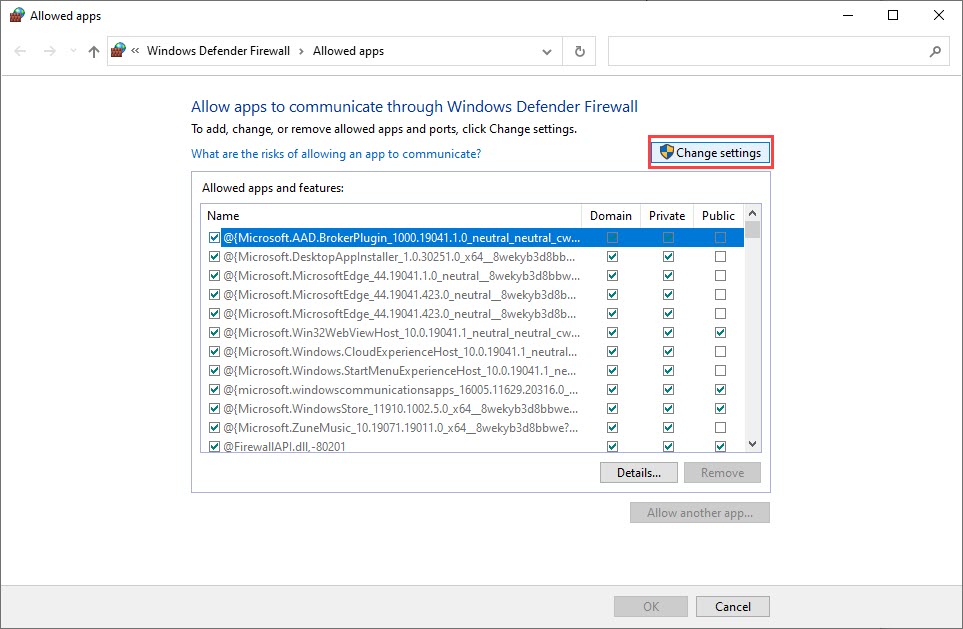This screenshot has width=963, height=629.
Task: Show hidden breadcrumb path double chevron
Action: 135,51
